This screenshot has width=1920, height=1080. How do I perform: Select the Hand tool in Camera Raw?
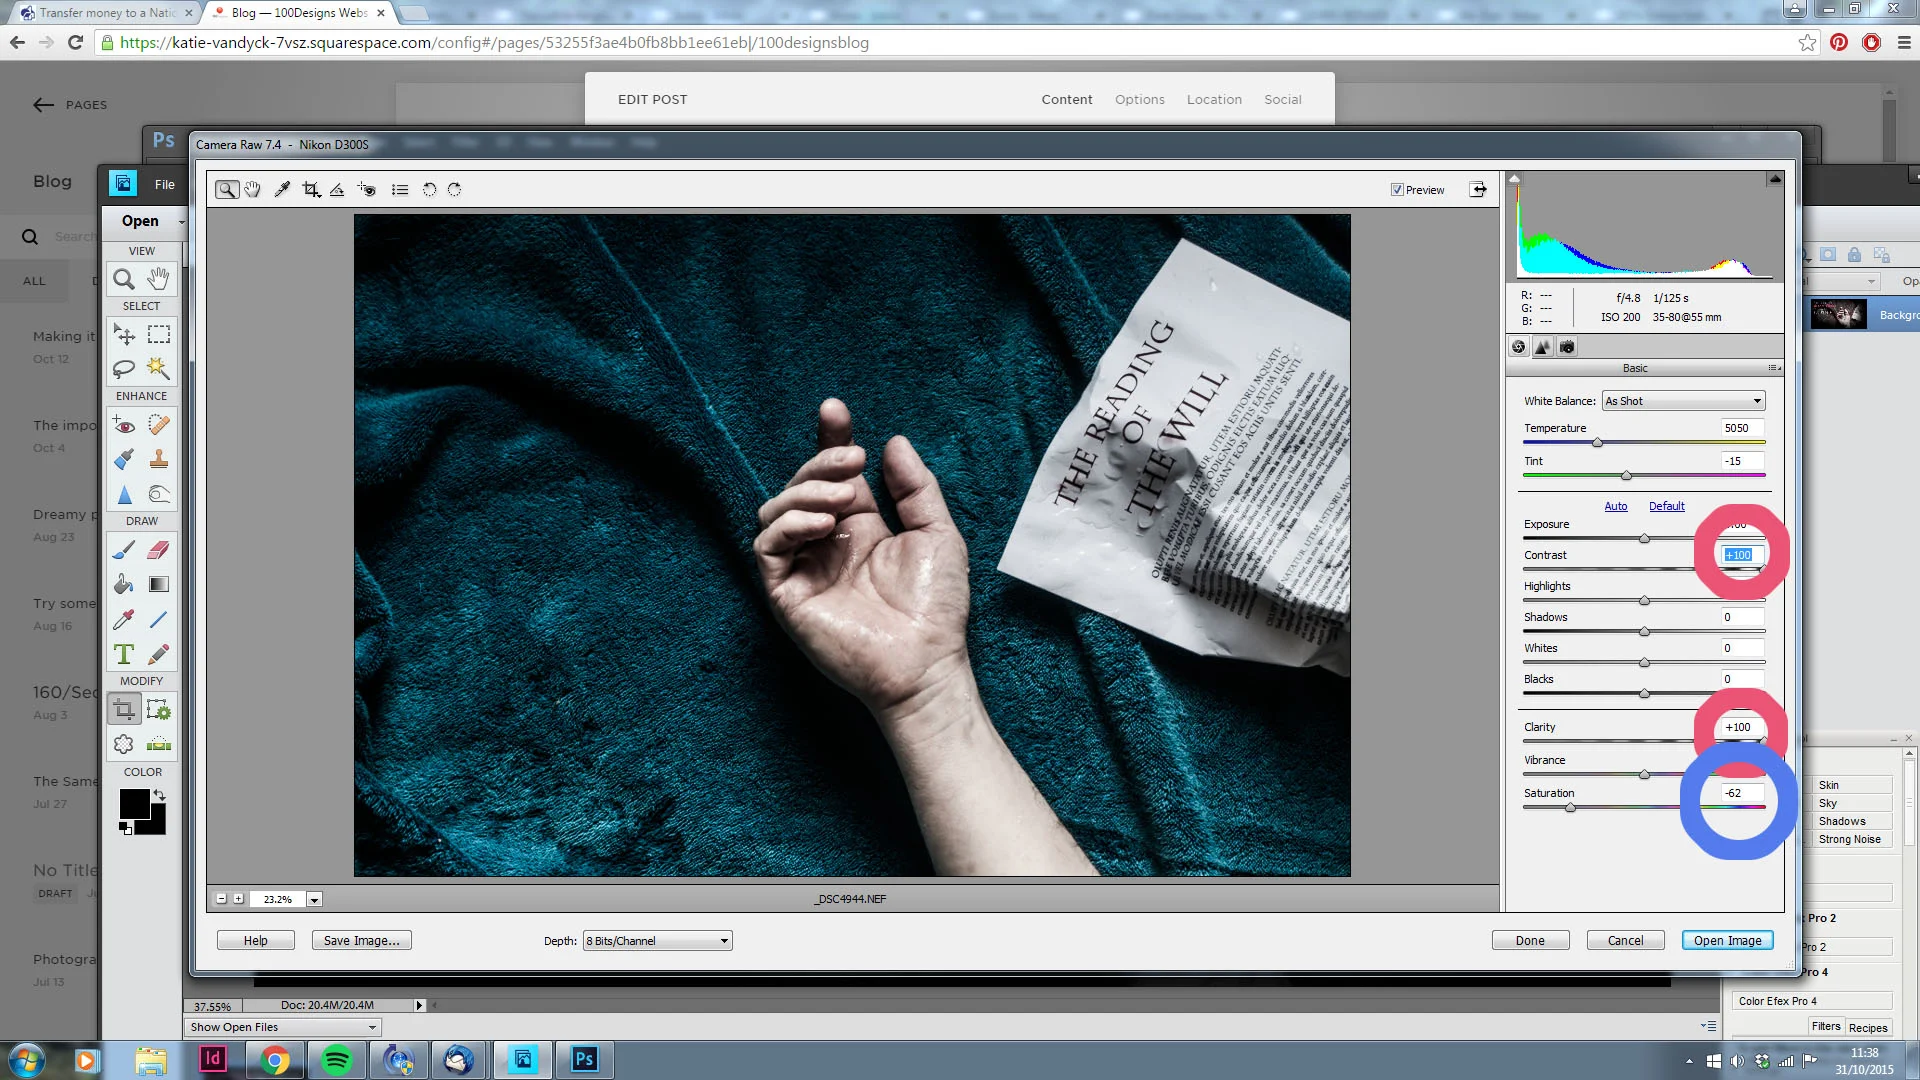pyautogui.click(x=253, y=189)
